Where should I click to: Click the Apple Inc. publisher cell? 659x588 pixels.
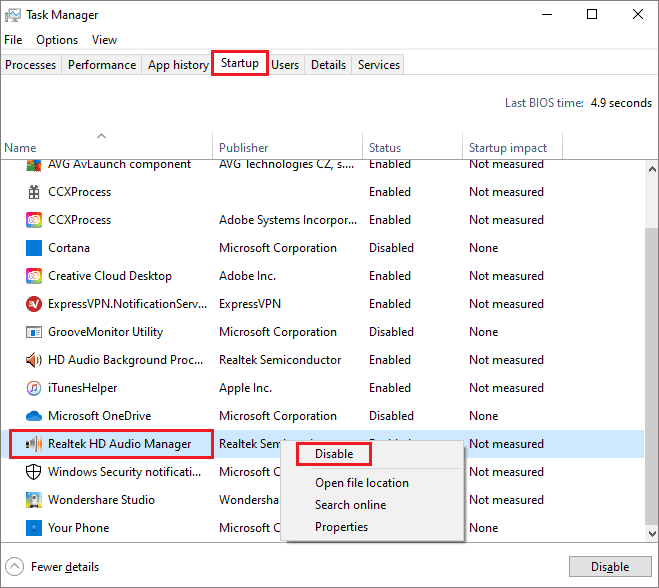point(245,388)
